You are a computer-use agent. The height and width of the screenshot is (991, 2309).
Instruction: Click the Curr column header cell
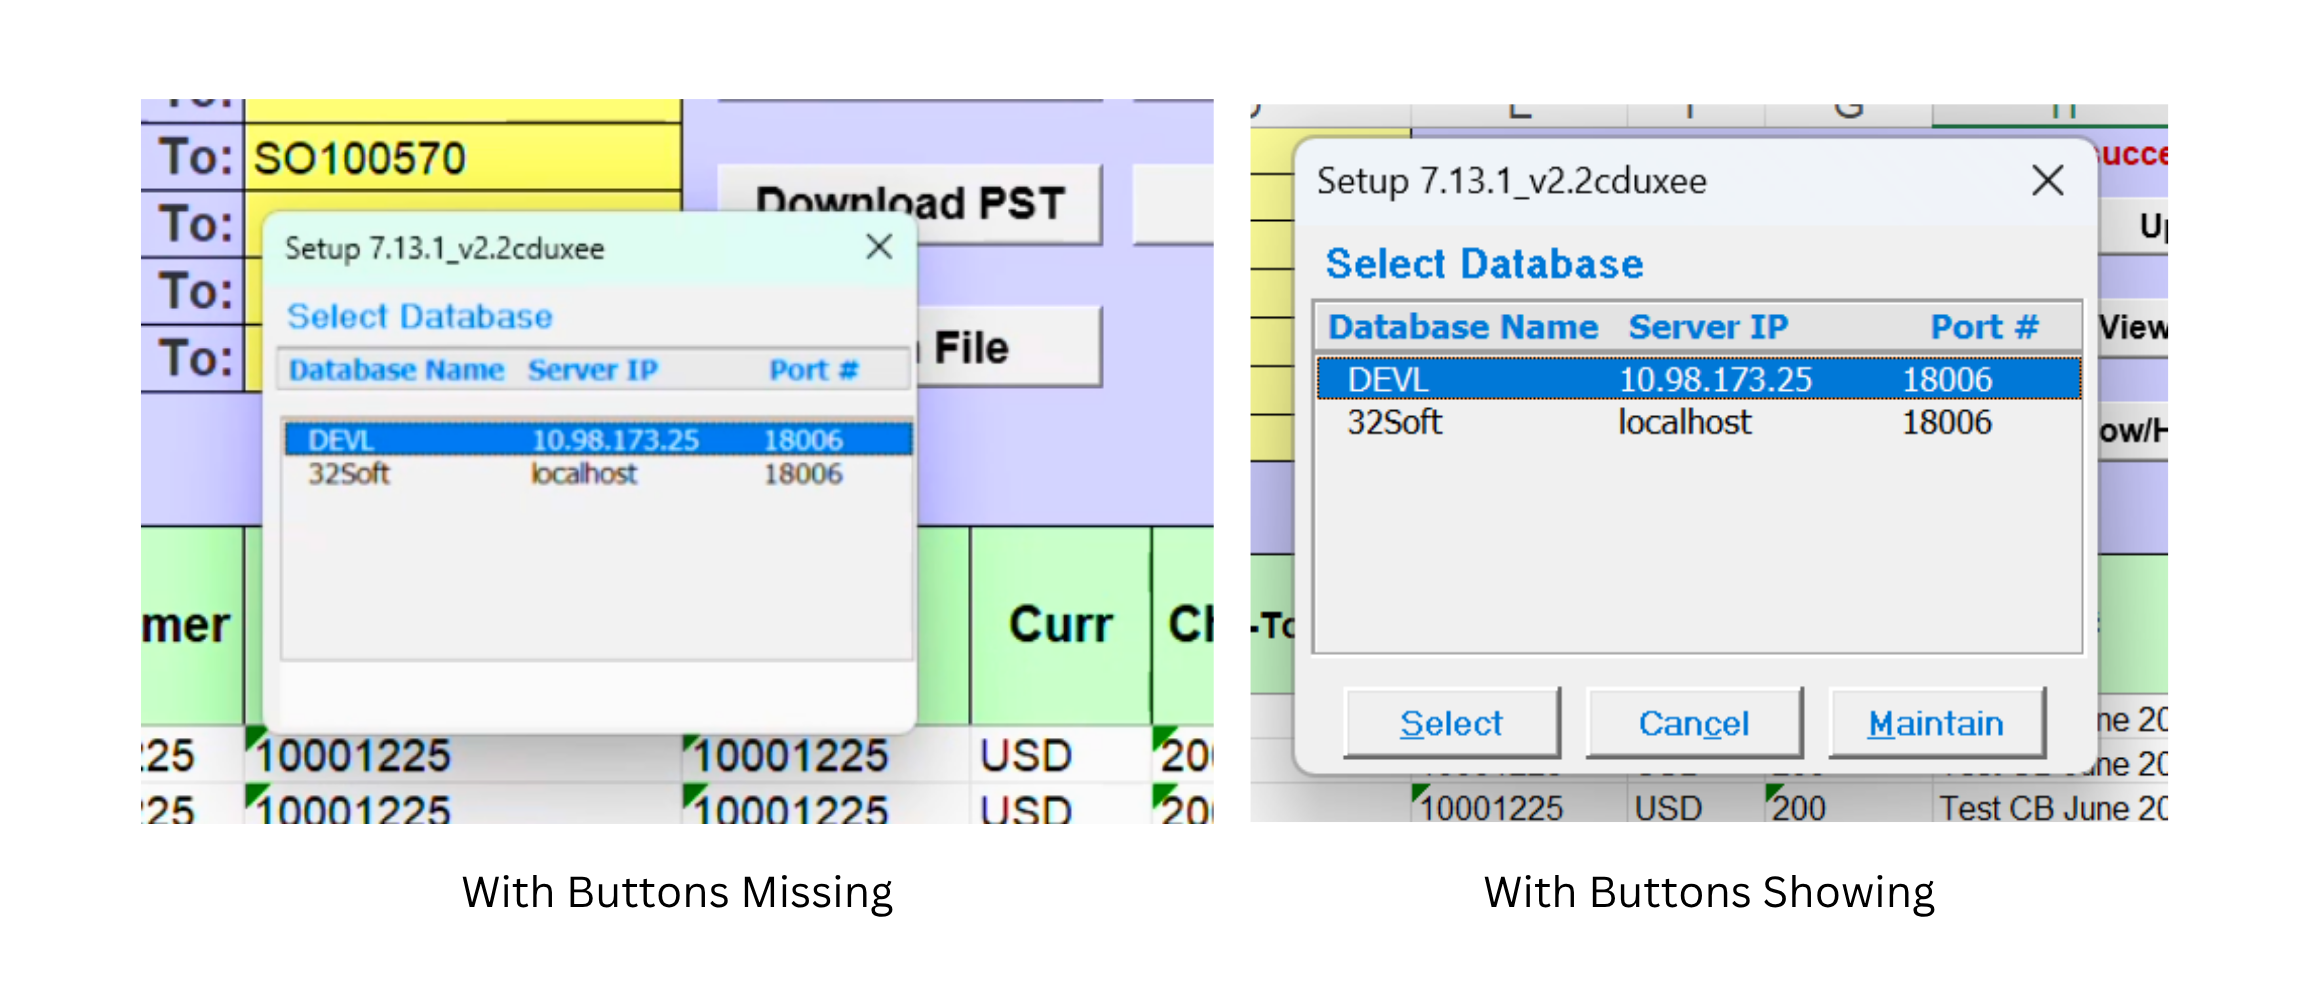pos(1060,625)
